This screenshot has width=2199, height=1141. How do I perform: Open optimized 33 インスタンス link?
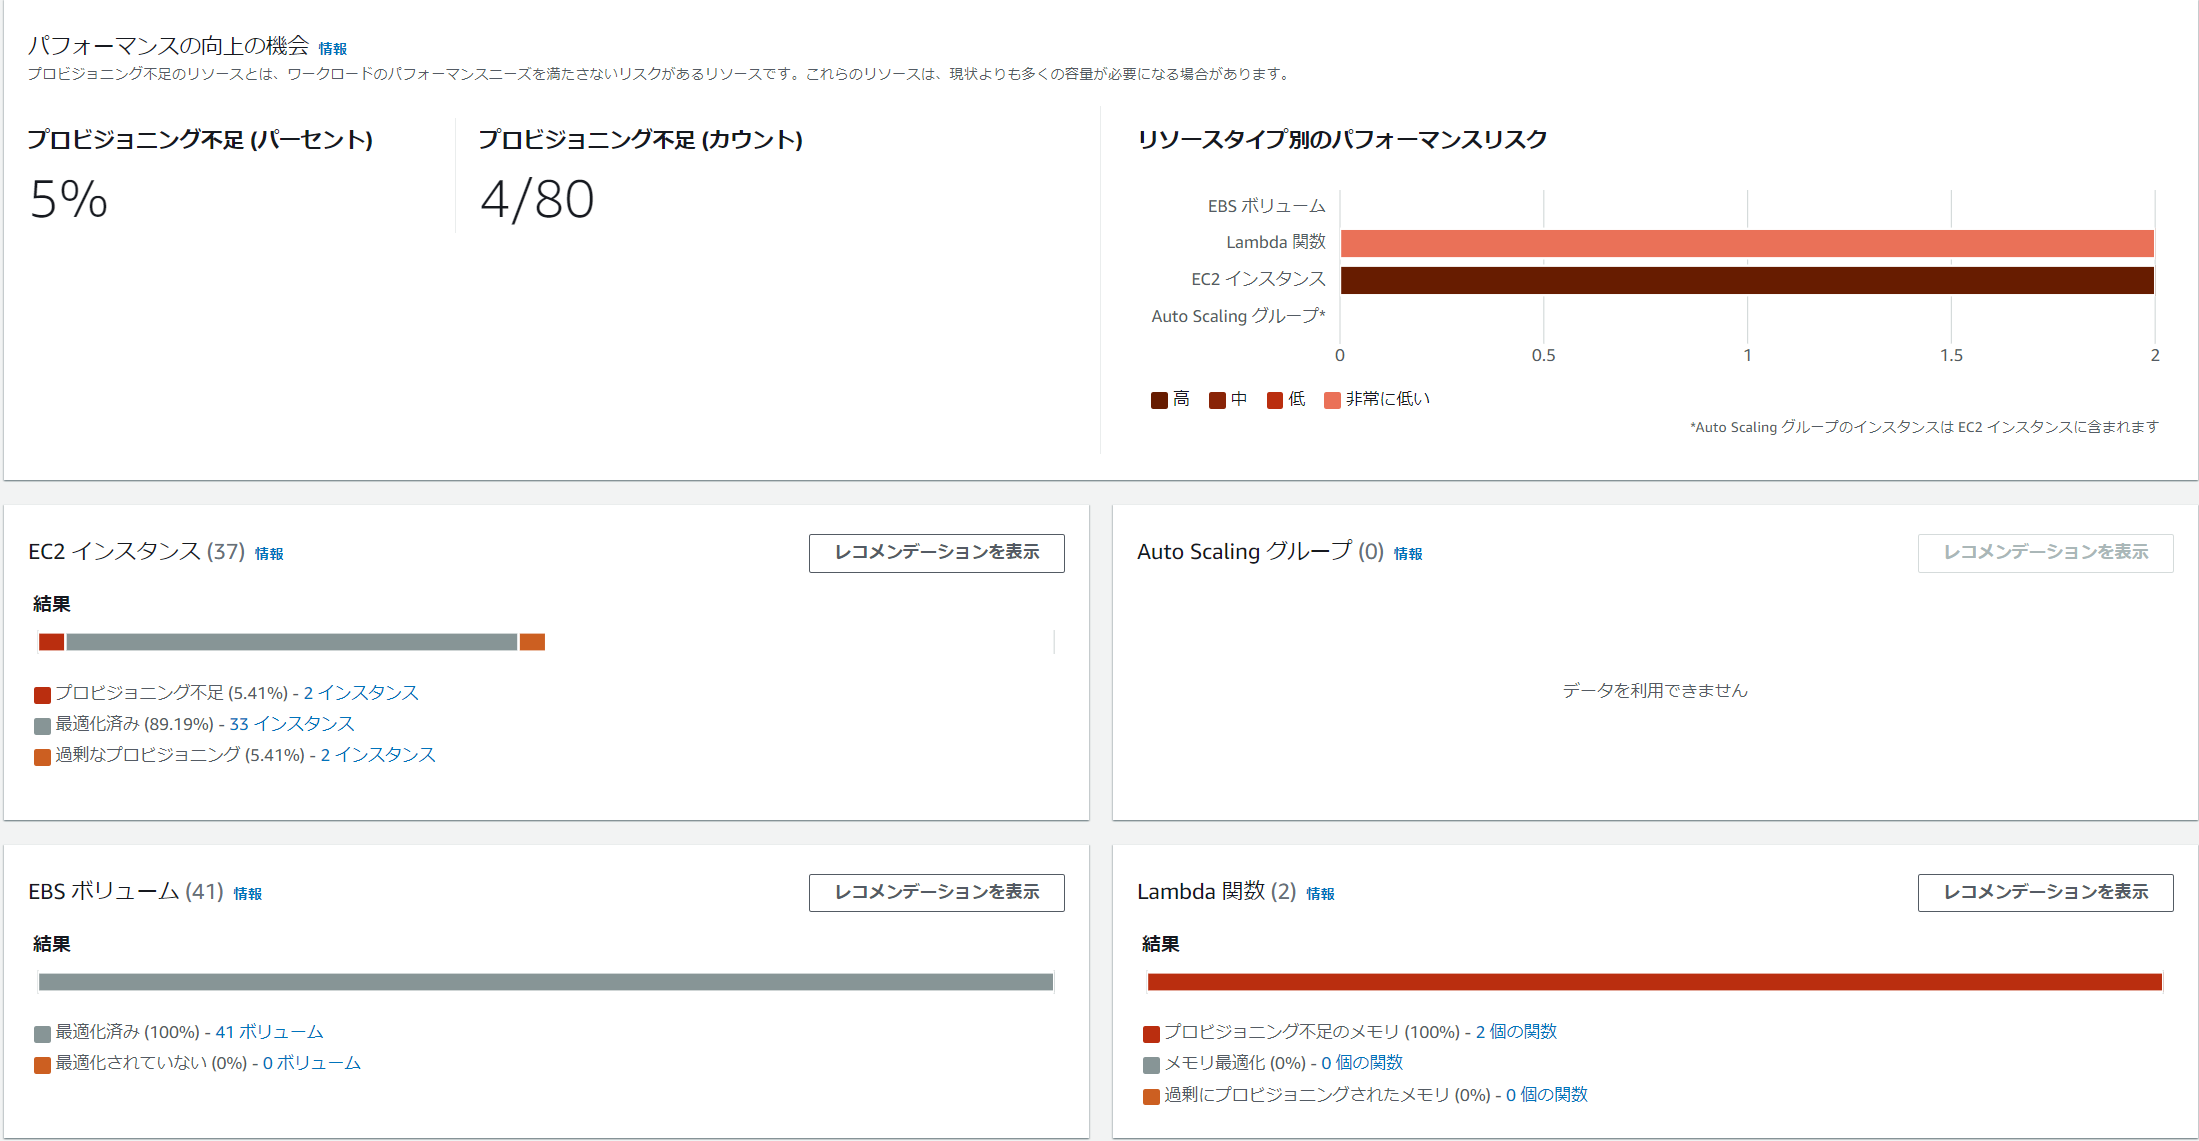(x=292, y=724)
